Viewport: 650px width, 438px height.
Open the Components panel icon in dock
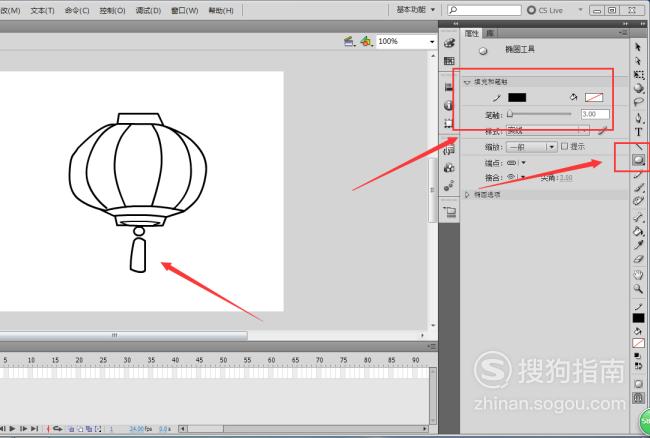point(449,168)
